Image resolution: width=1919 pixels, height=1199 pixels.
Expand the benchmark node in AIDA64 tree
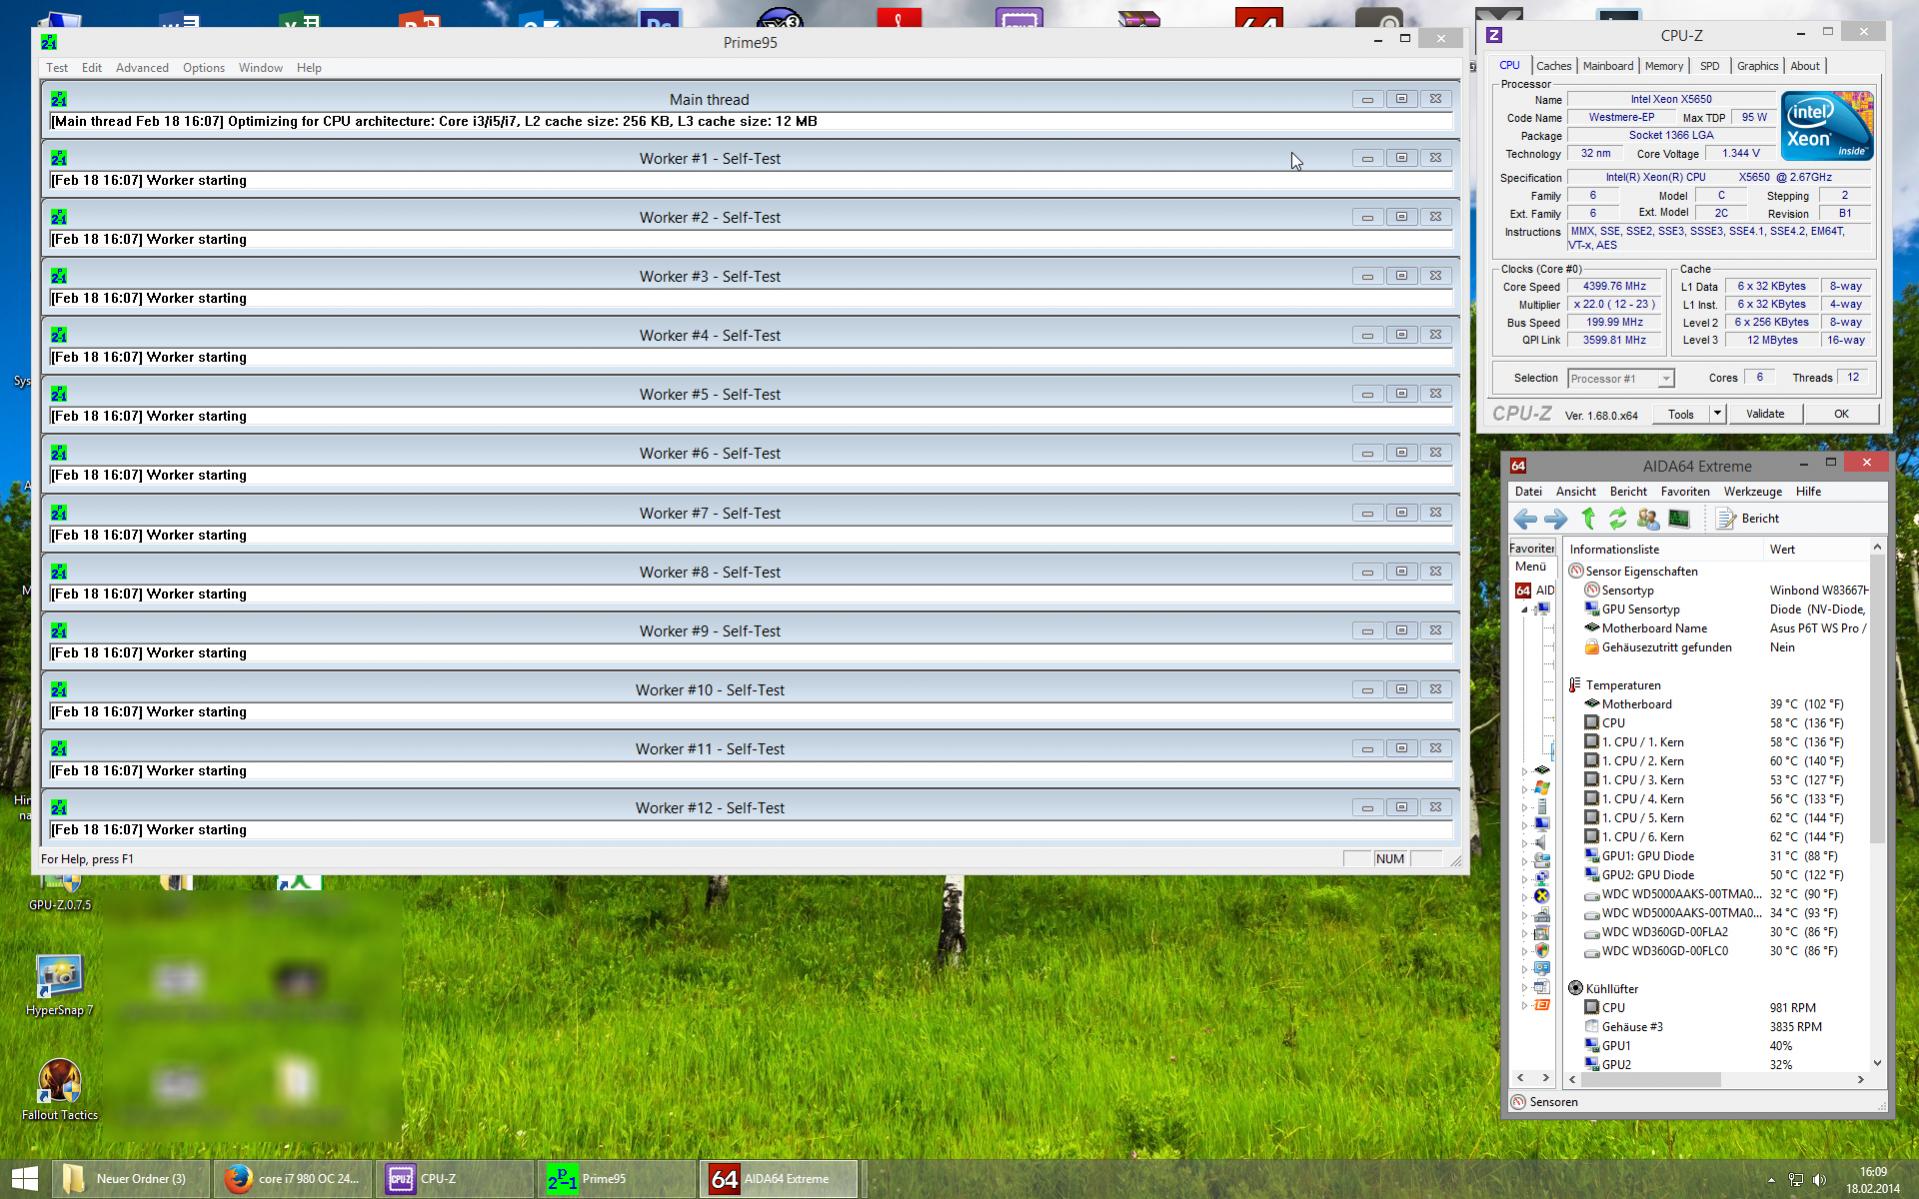click(x=1525, y=1005)
